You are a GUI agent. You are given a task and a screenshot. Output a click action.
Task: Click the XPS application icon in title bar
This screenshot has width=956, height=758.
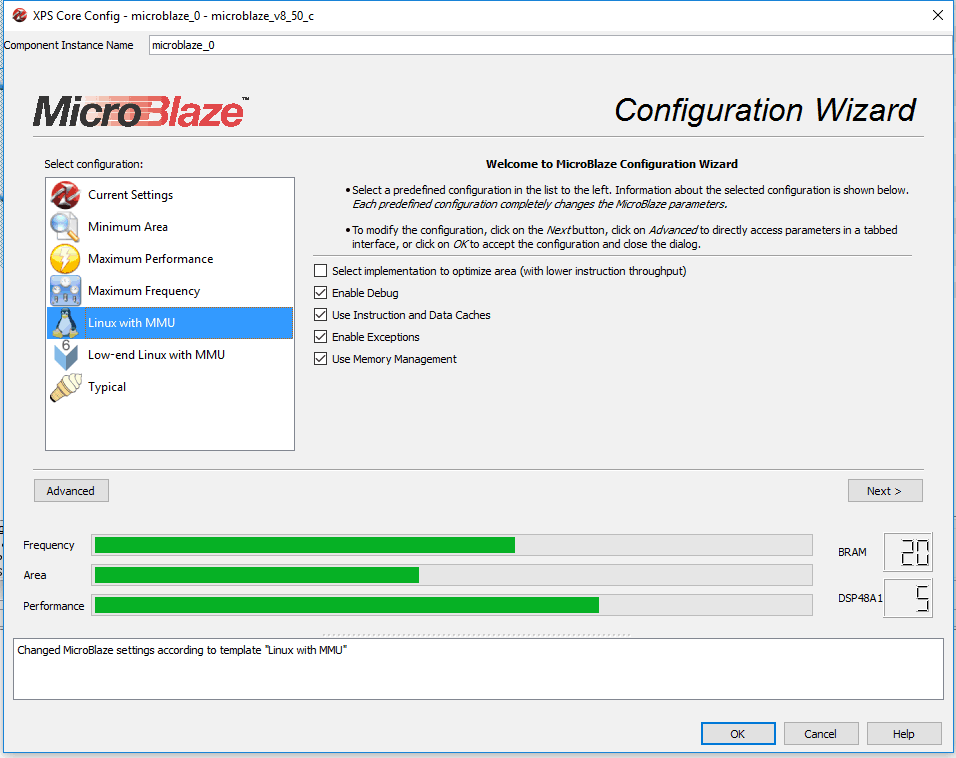17,15
